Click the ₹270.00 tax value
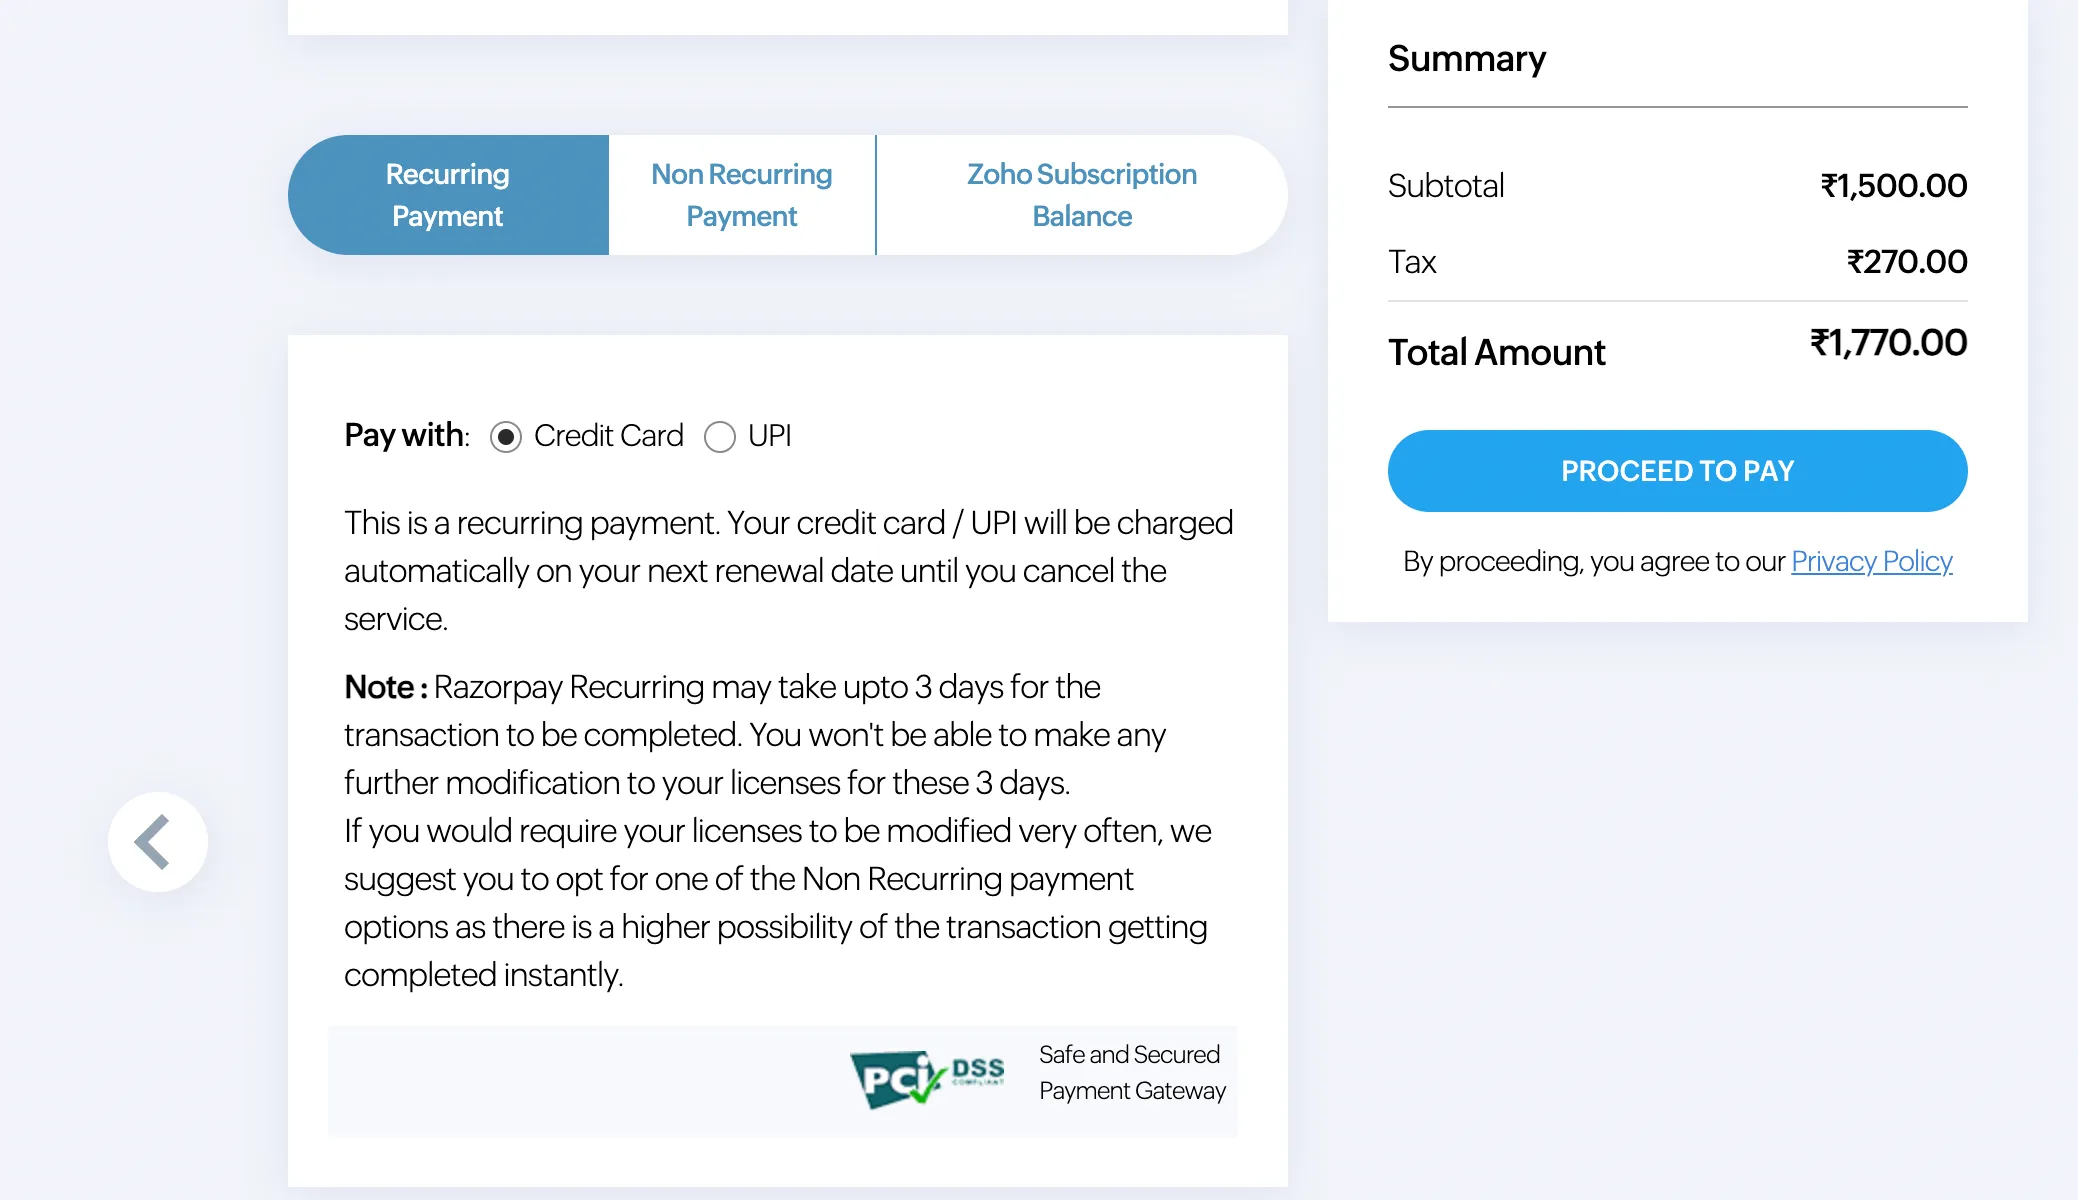 coord(1906,262)
